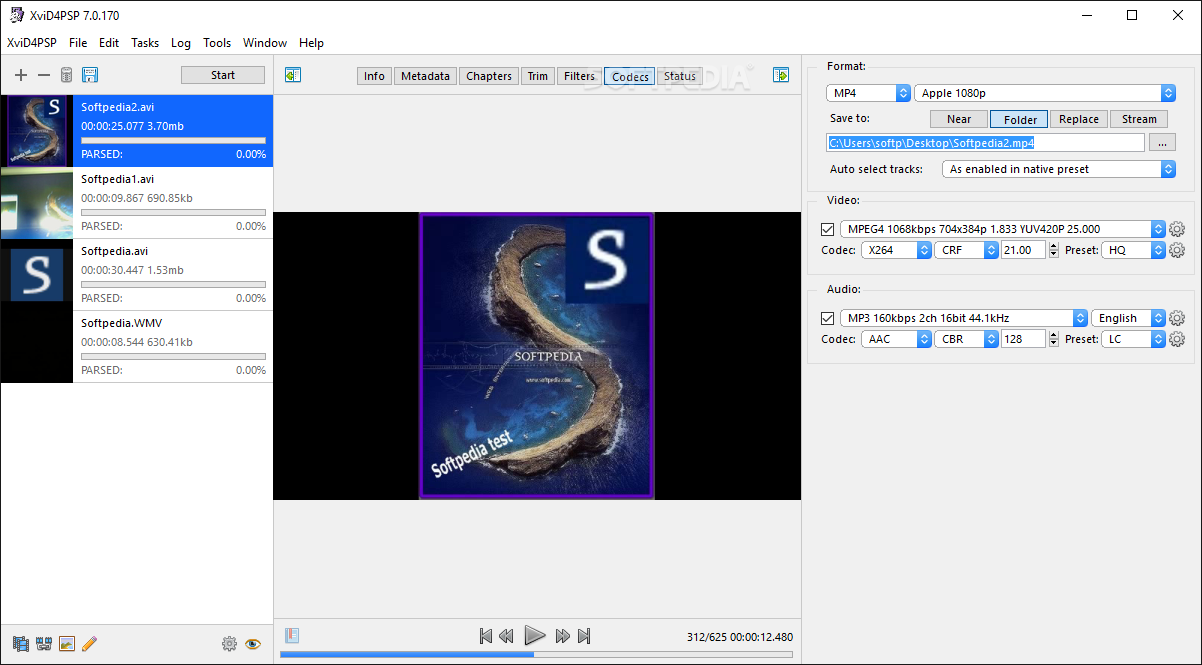Screen dimensions: 1202x665
Task: Switch to the Chapters tab
Action: click(489, 76)
